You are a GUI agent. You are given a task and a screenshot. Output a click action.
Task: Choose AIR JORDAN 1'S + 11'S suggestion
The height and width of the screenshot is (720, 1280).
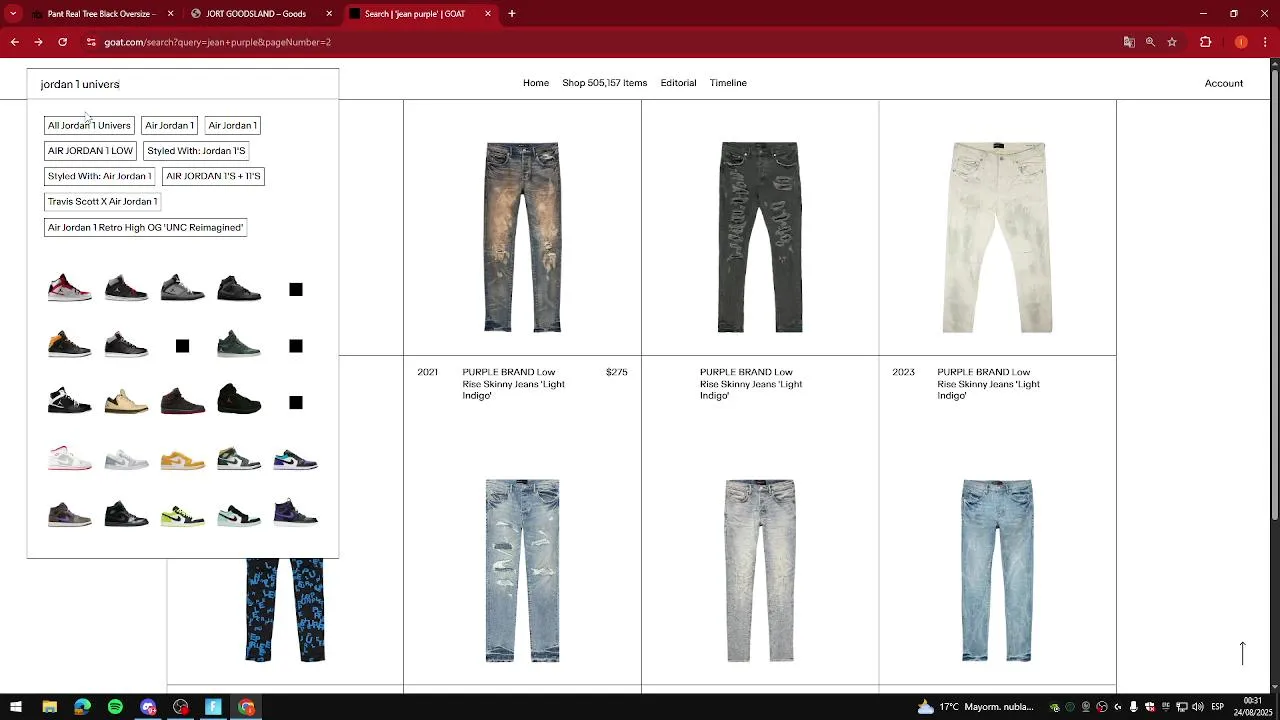[213, 176]
